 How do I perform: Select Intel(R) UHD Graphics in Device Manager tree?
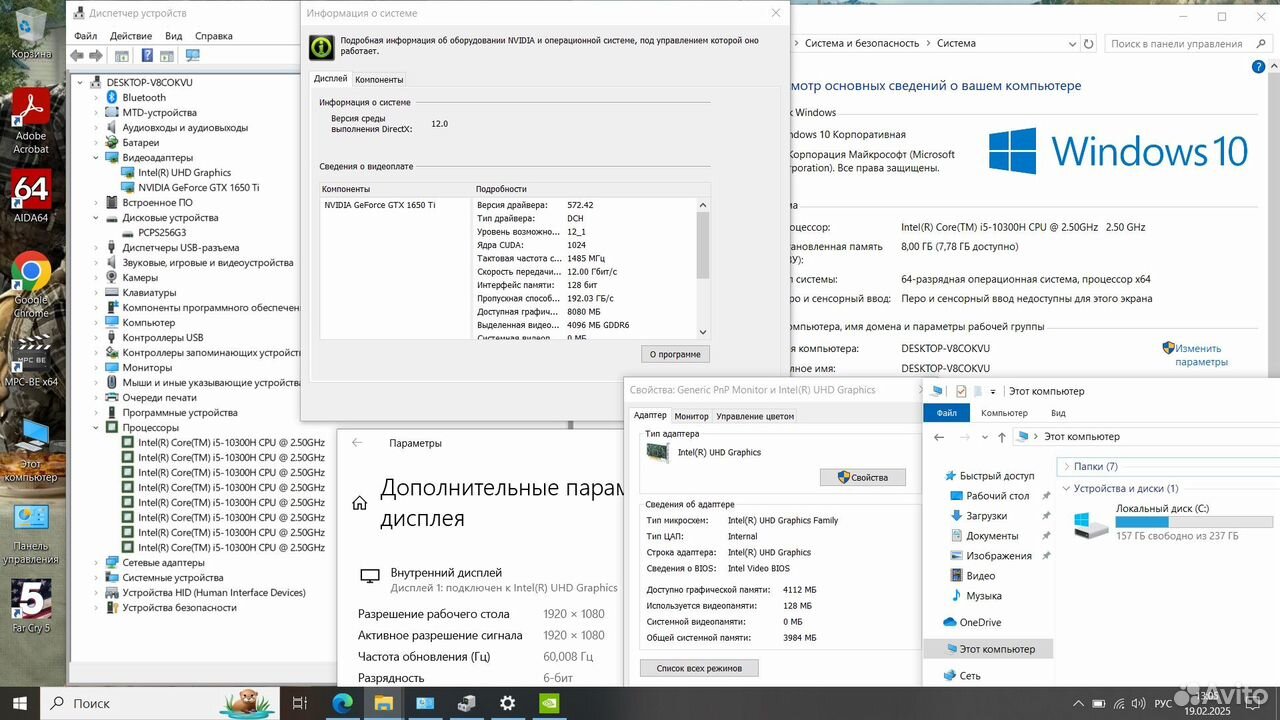tap(184, 172)
